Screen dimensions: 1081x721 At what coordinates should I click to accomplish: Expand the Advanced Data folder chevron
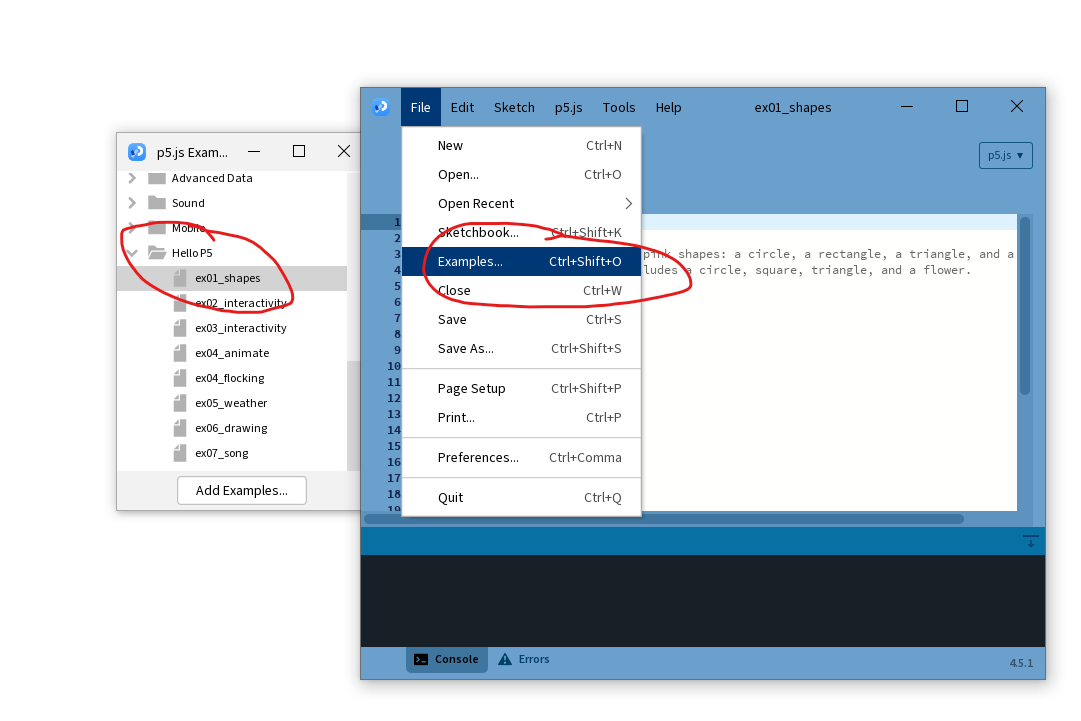132,178
